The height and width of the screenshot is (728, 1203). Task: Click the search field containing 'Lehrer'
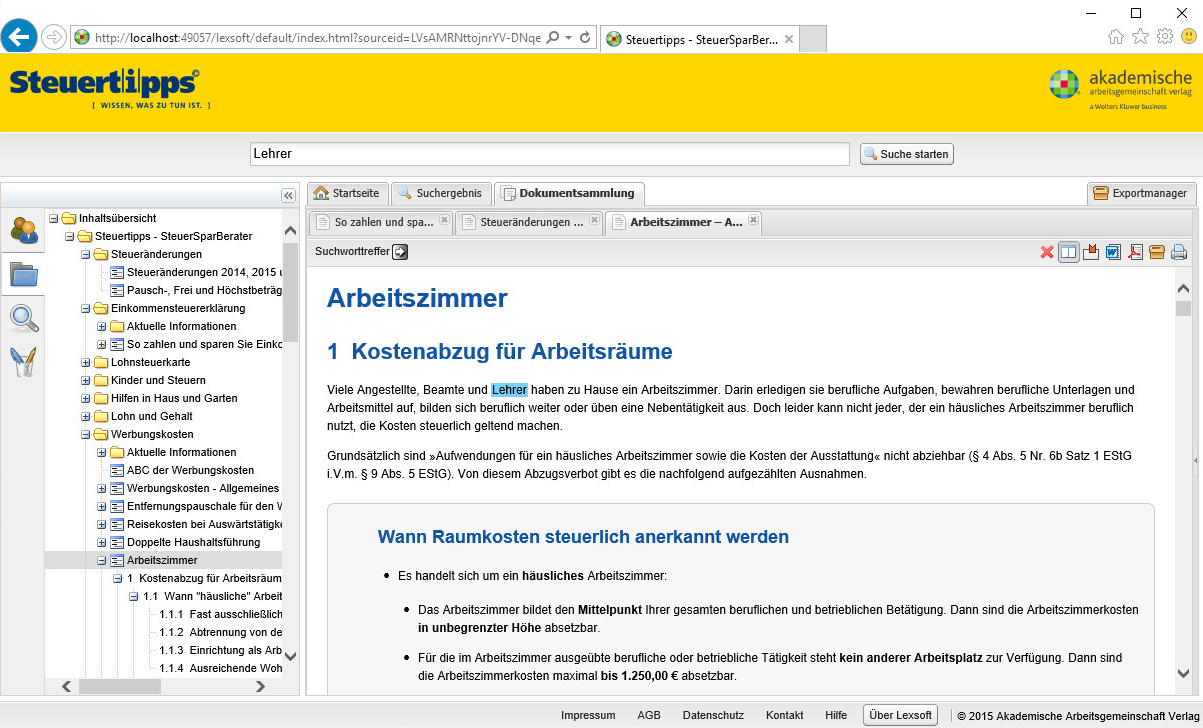coord(549,154)
